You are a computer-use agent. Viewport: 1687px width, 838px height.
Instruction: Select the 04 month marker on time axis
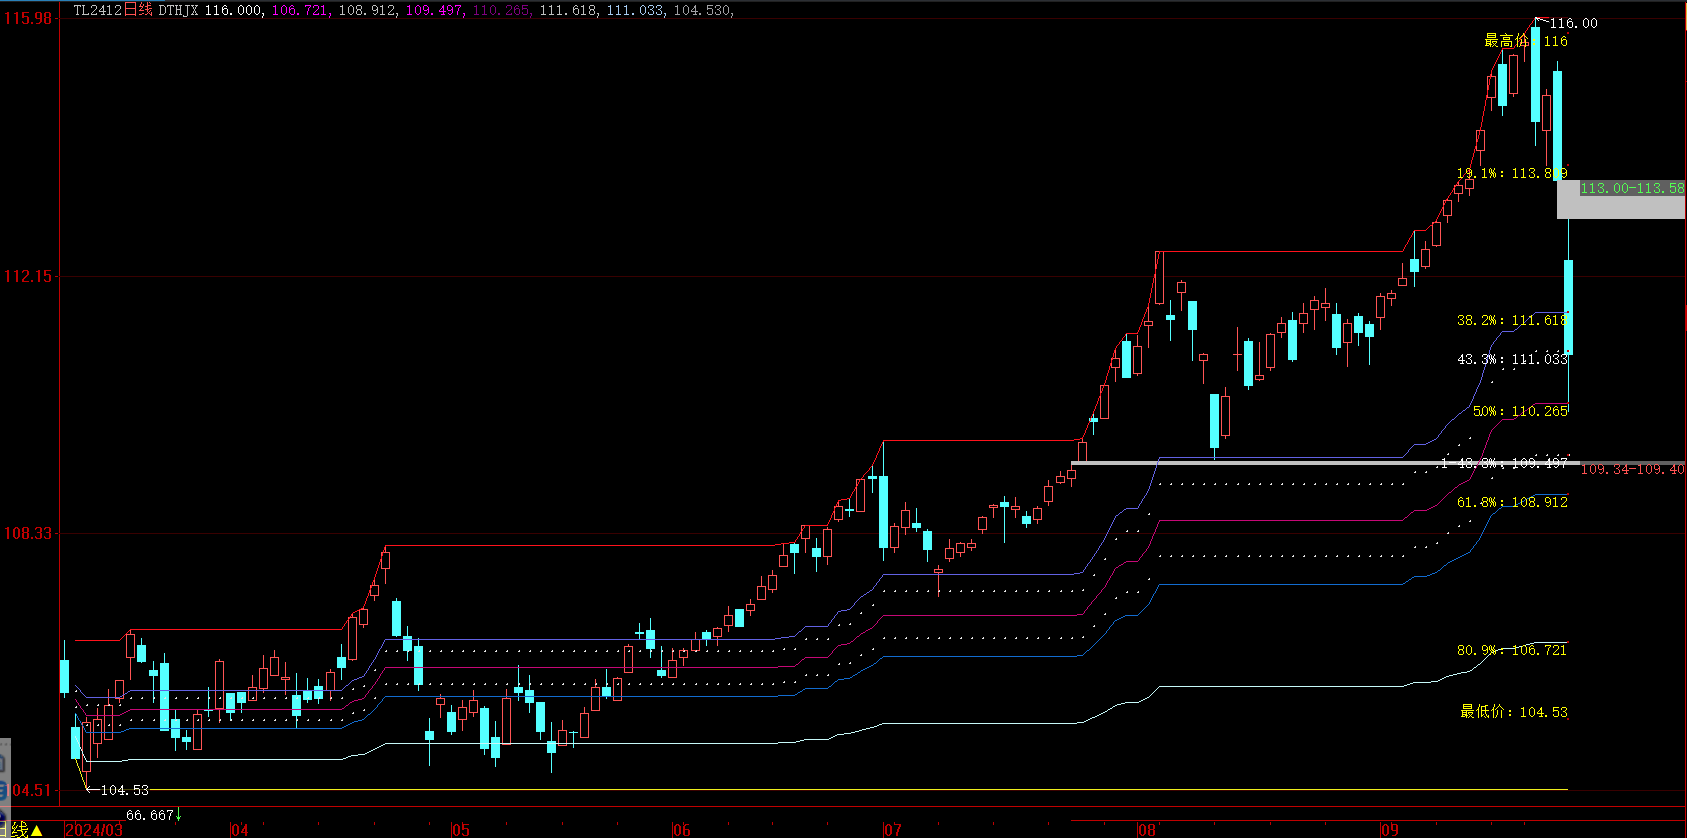pos(240,830)
